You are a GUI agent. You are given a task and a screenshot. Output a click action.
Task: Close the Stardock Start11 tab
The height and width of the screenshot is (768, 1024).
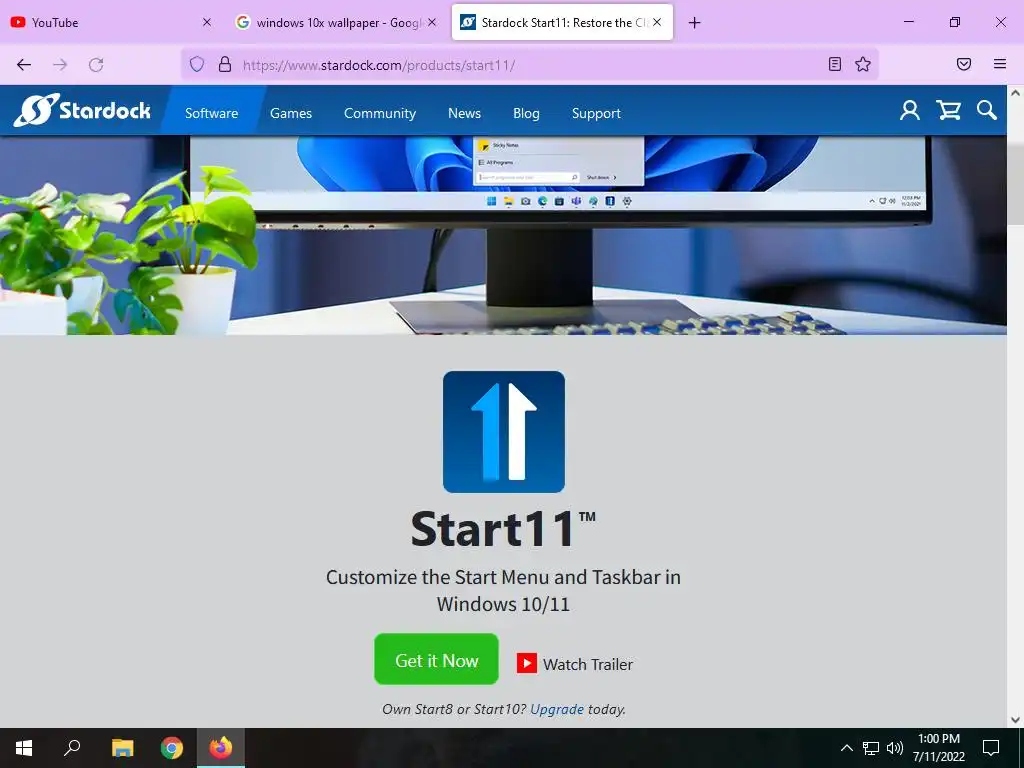[657, 22]
